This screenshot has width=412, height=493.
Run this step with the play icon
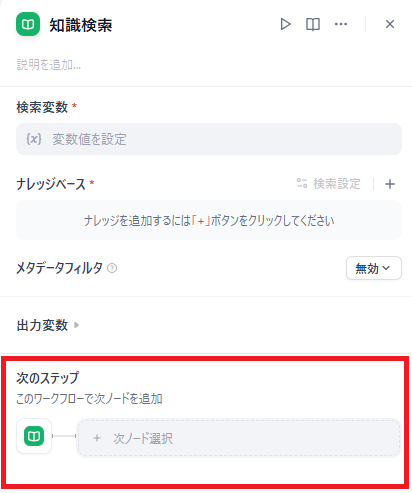pos(285,24)
